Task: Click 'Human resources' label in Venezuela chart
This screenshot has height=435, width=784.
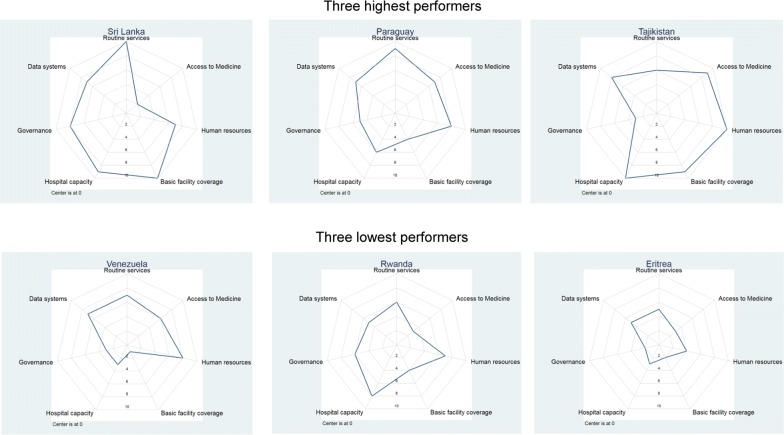Action: coord(226,362)
